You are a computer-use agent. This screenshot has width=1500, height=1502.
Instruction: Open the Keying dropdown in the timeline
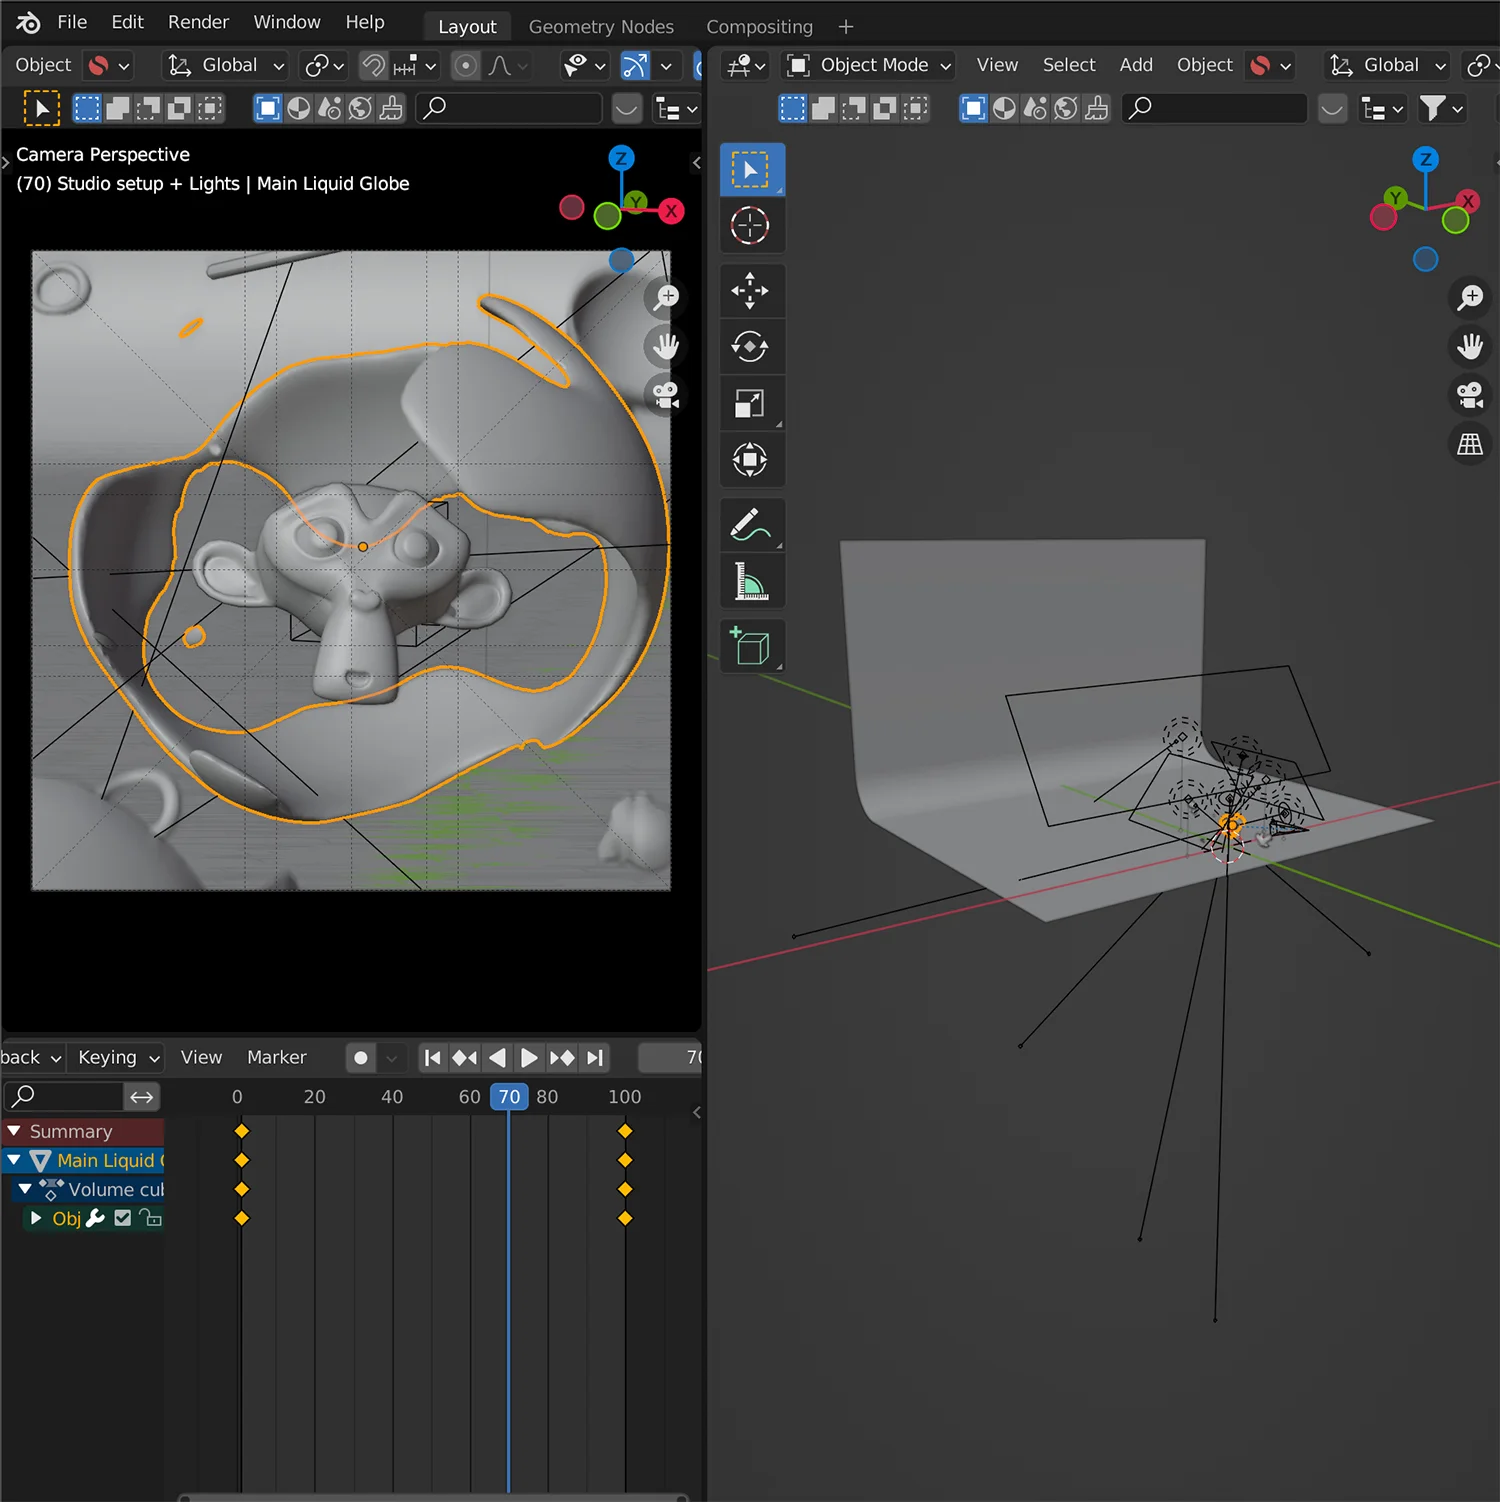pyautogui.click(x=115, y=1057)
